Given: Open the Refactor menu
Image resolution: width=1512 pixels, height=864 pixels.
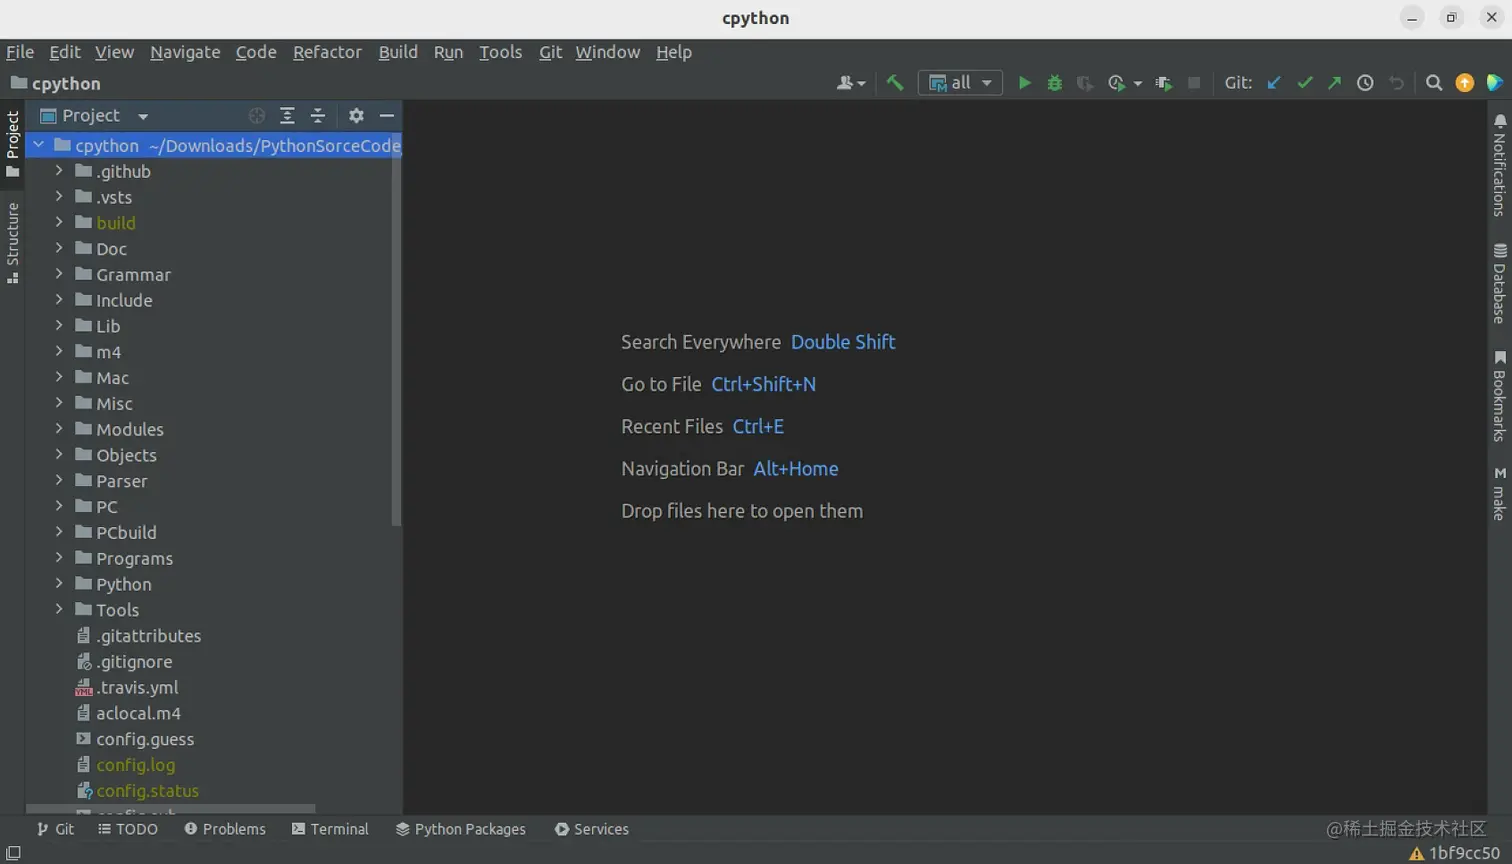Looking at the screenshot, I should coord(327,52).
